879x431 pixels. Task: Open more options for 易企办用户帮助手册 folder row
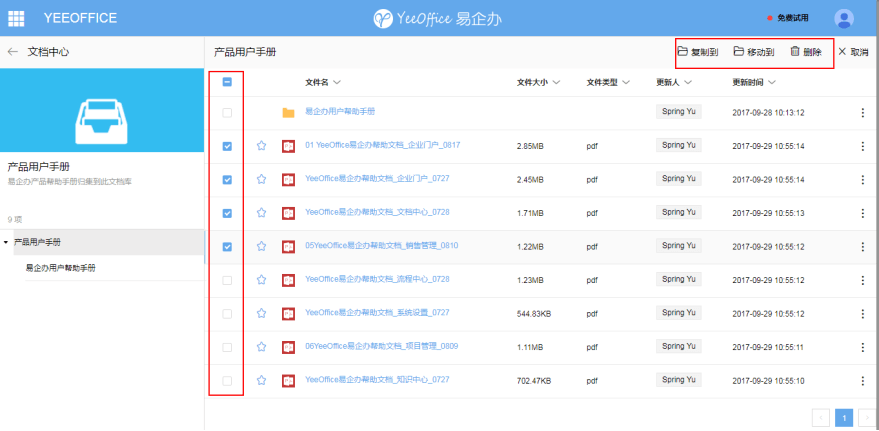tap(863, 113)
